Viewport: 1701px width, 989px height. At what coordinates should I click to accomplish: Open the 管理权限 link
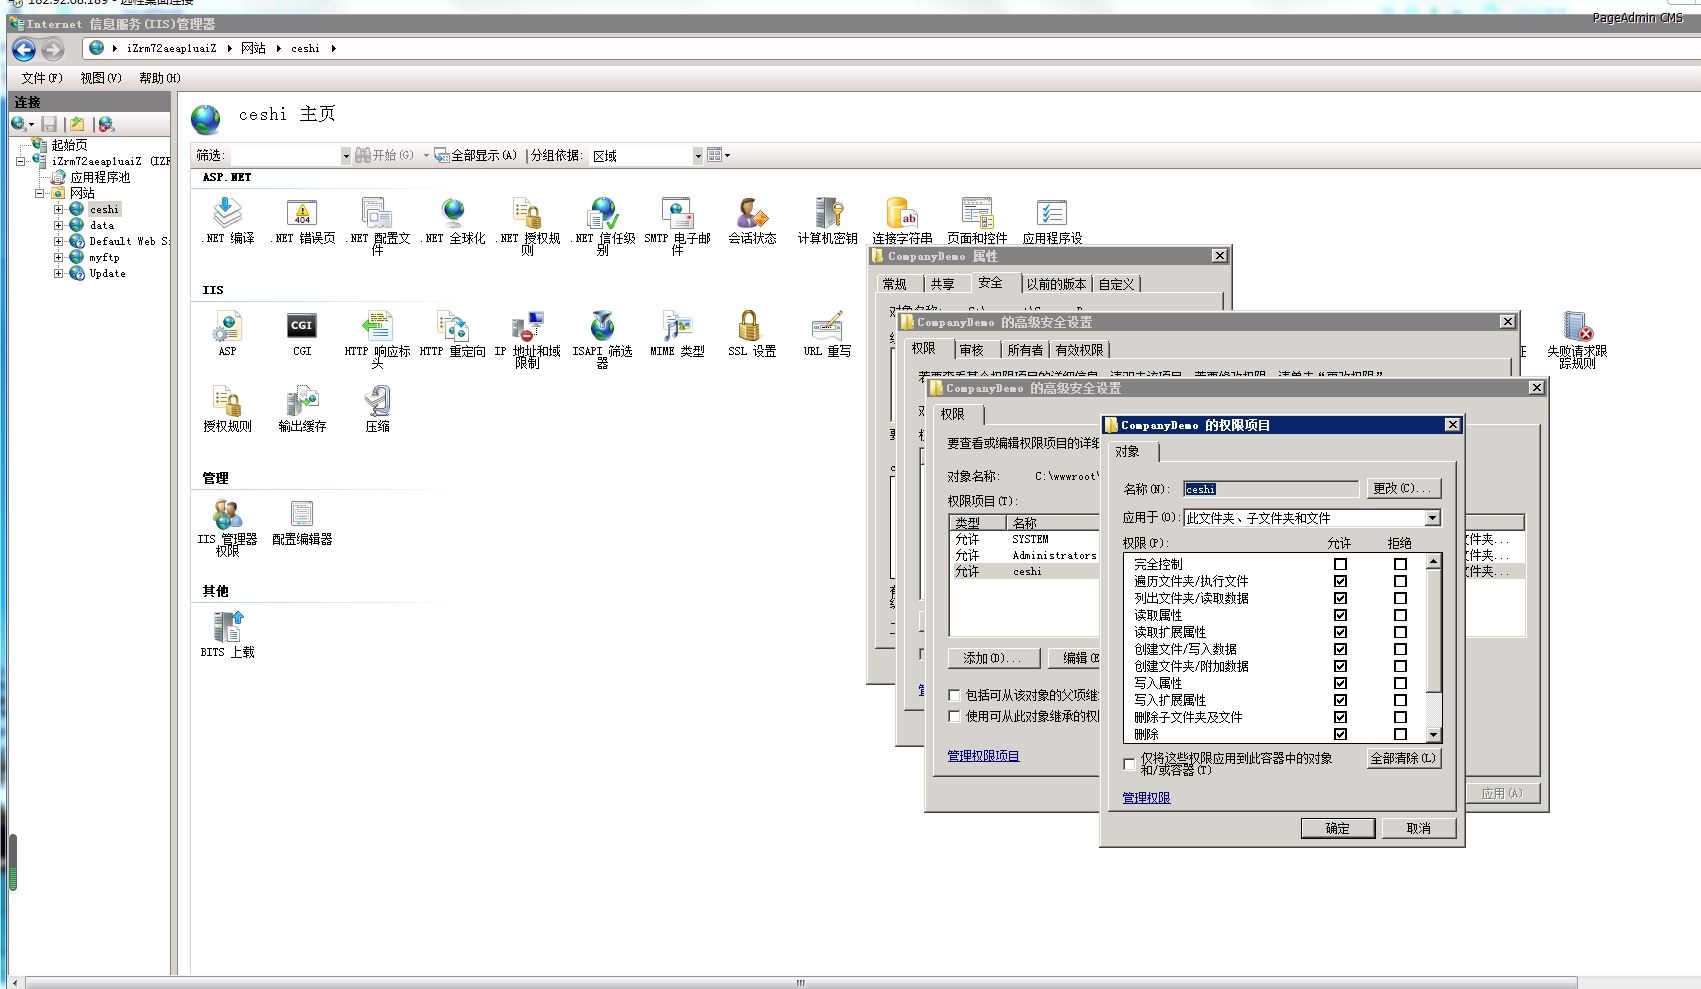click(1146, 798)
